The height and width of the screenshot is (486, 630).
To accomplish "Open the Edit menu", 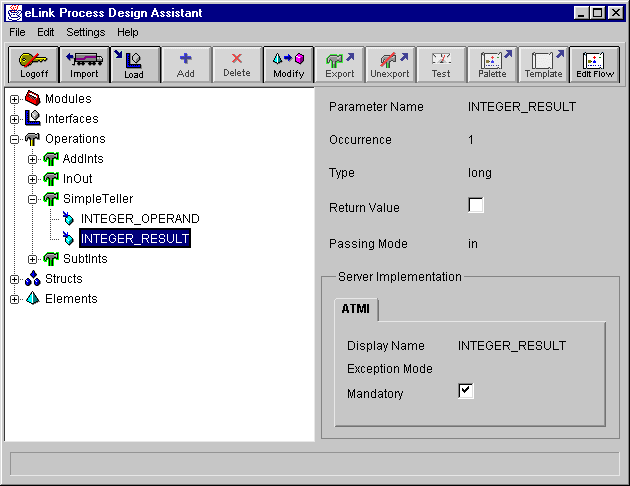I will point(45,32).
